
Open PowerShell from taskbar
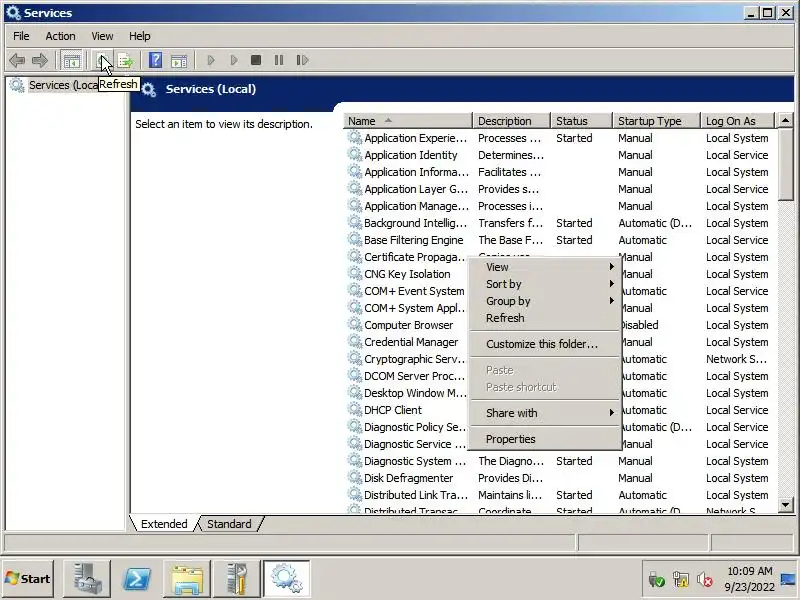click(x=137, y=579)
